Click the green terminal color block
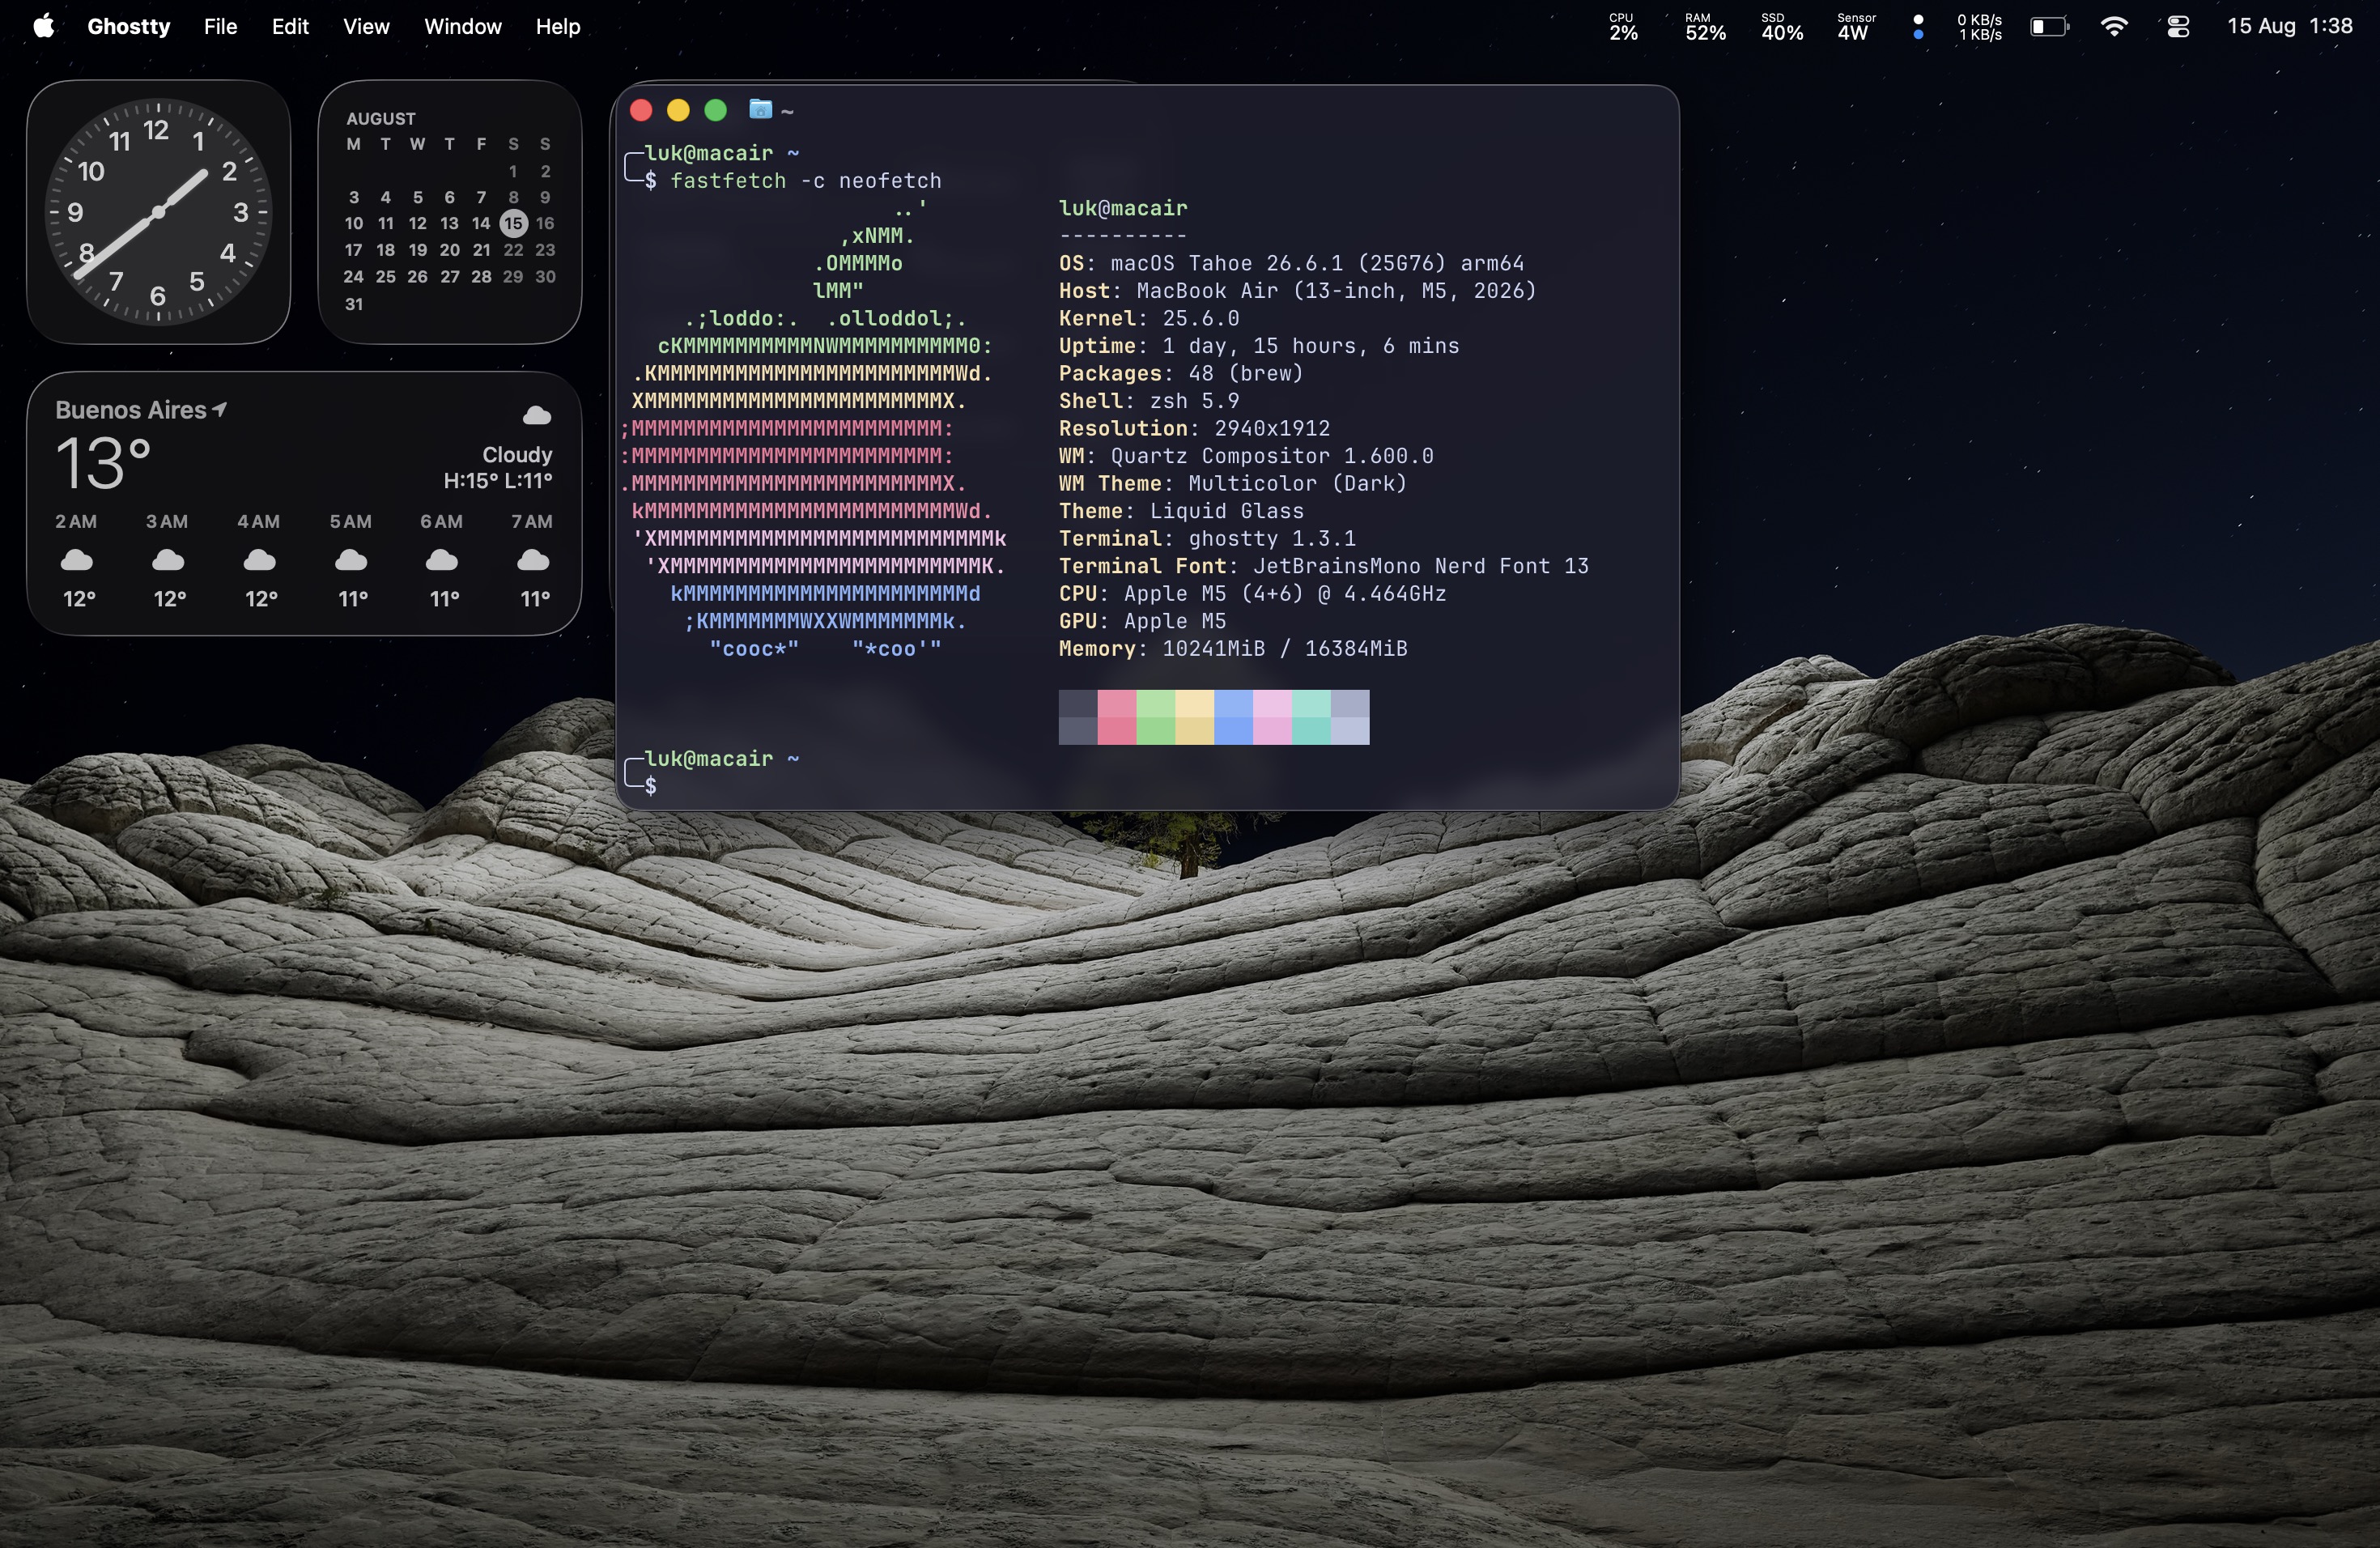The image size is (2380, 1548). [x=1156, y=717]
